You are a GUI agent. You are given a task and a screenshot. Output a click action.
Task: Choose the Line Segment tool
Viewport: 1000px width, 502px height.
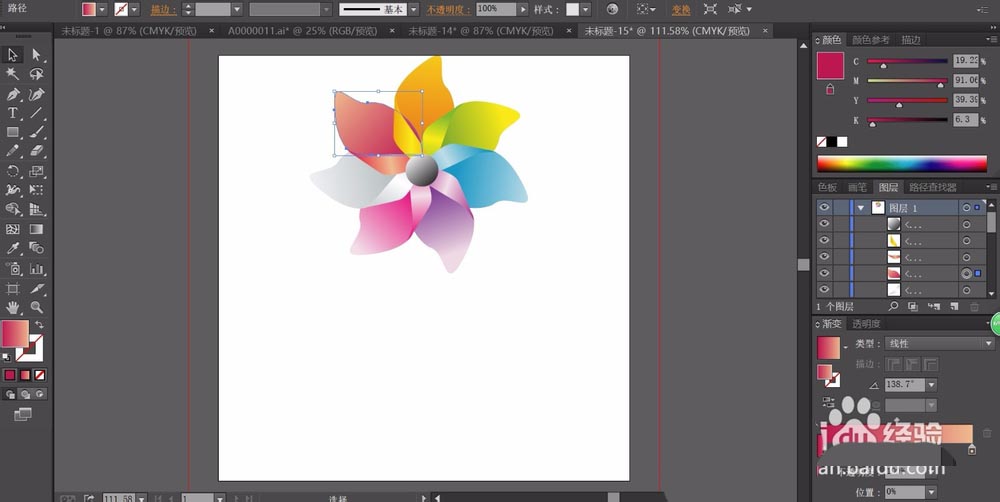[36, 114]
